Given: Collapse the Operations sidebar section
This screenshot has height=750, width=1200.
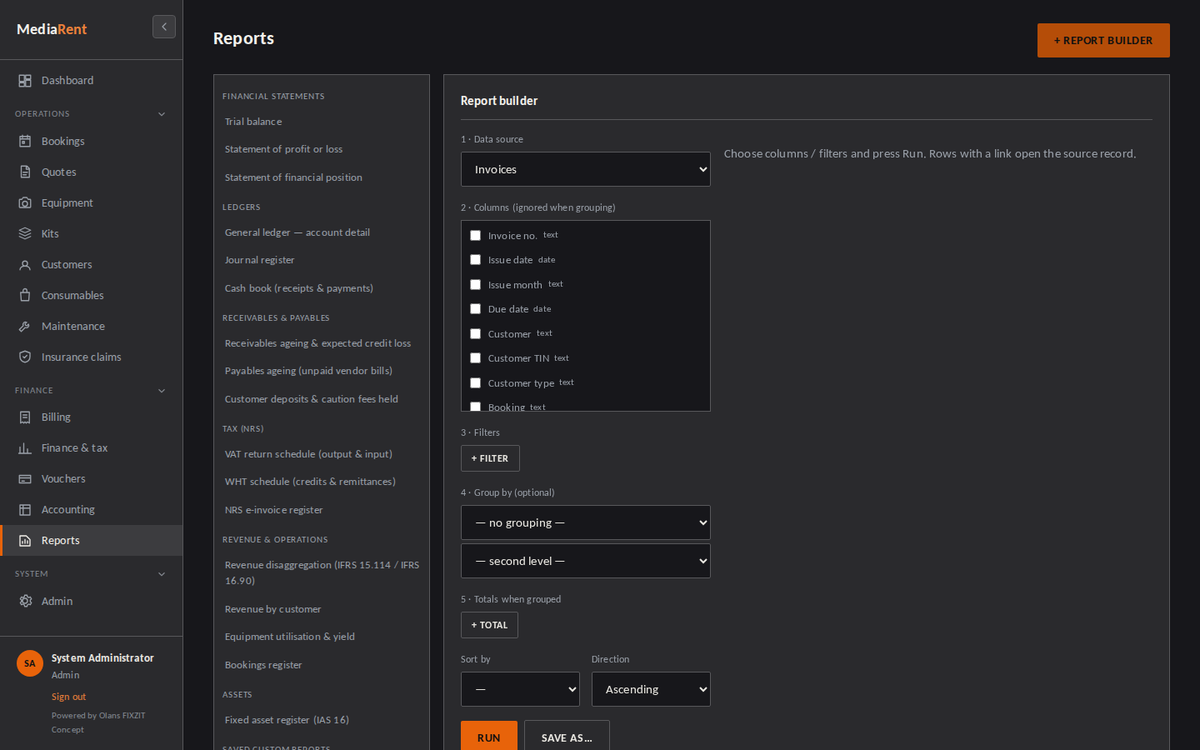Looking at the screenshot, I should click(162, 114).
